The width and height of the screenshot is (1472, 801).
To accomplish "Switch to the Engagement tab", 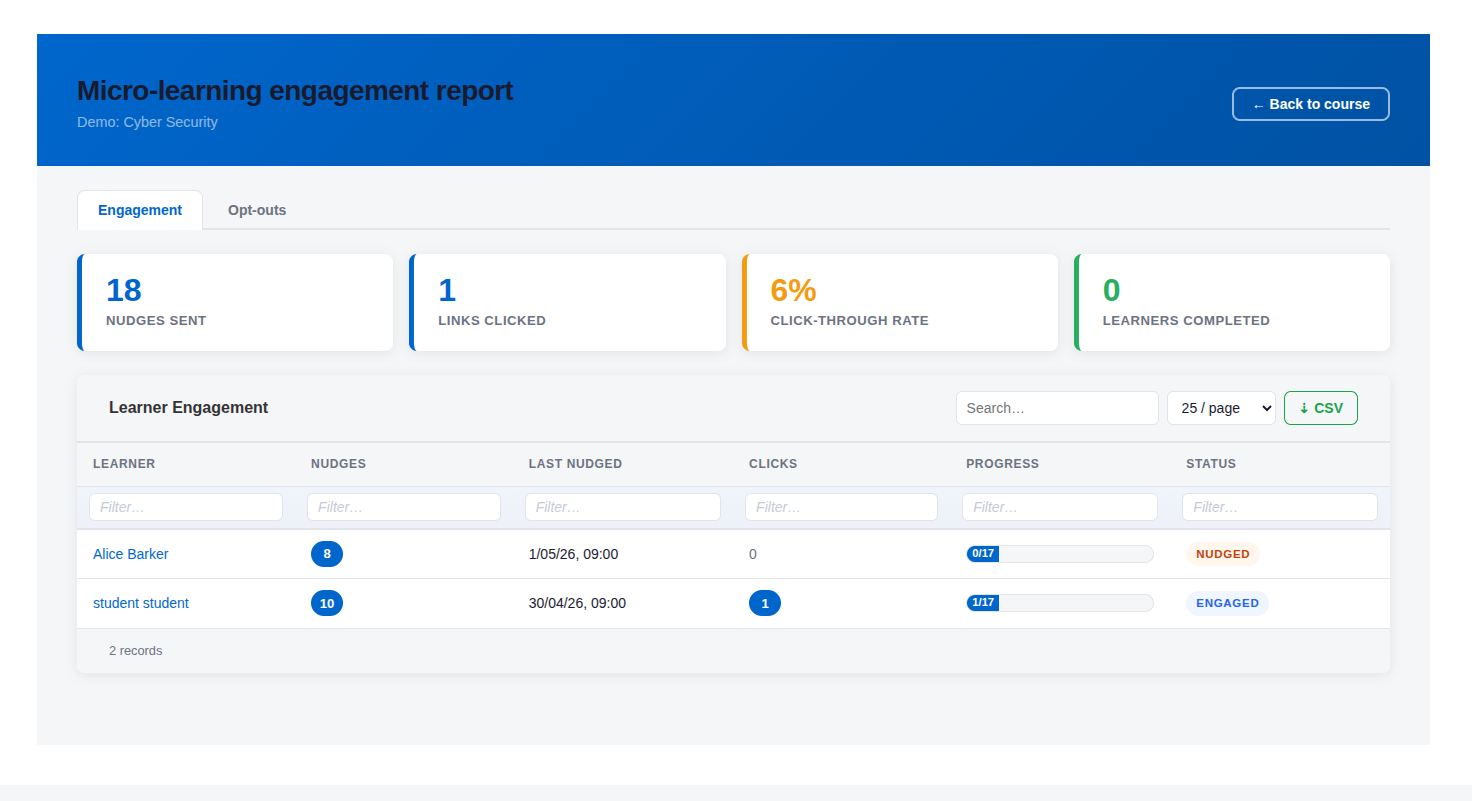I will coord(140,210).
